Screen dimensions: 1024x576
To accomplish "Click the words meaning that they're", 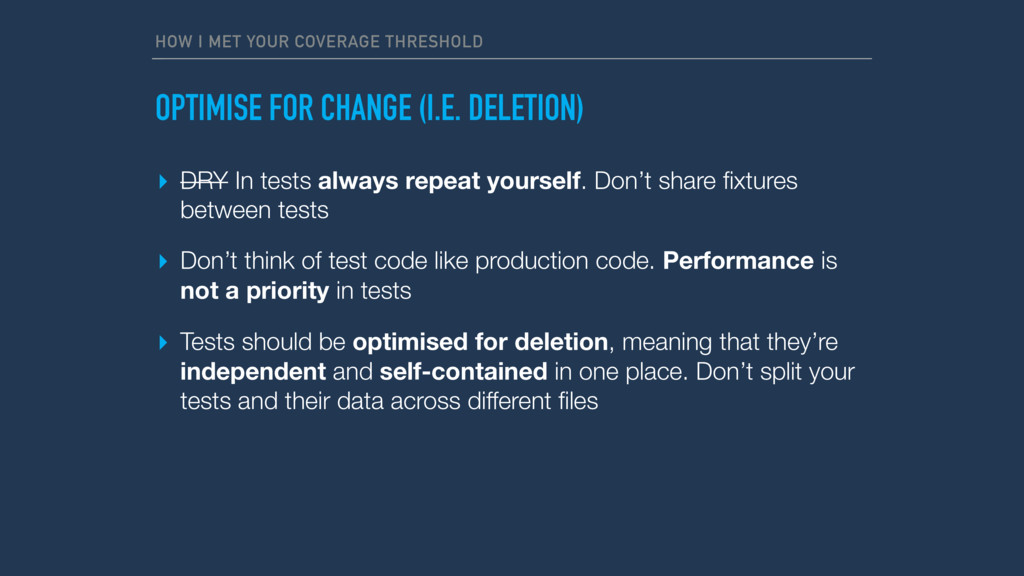I will (730, 342).
